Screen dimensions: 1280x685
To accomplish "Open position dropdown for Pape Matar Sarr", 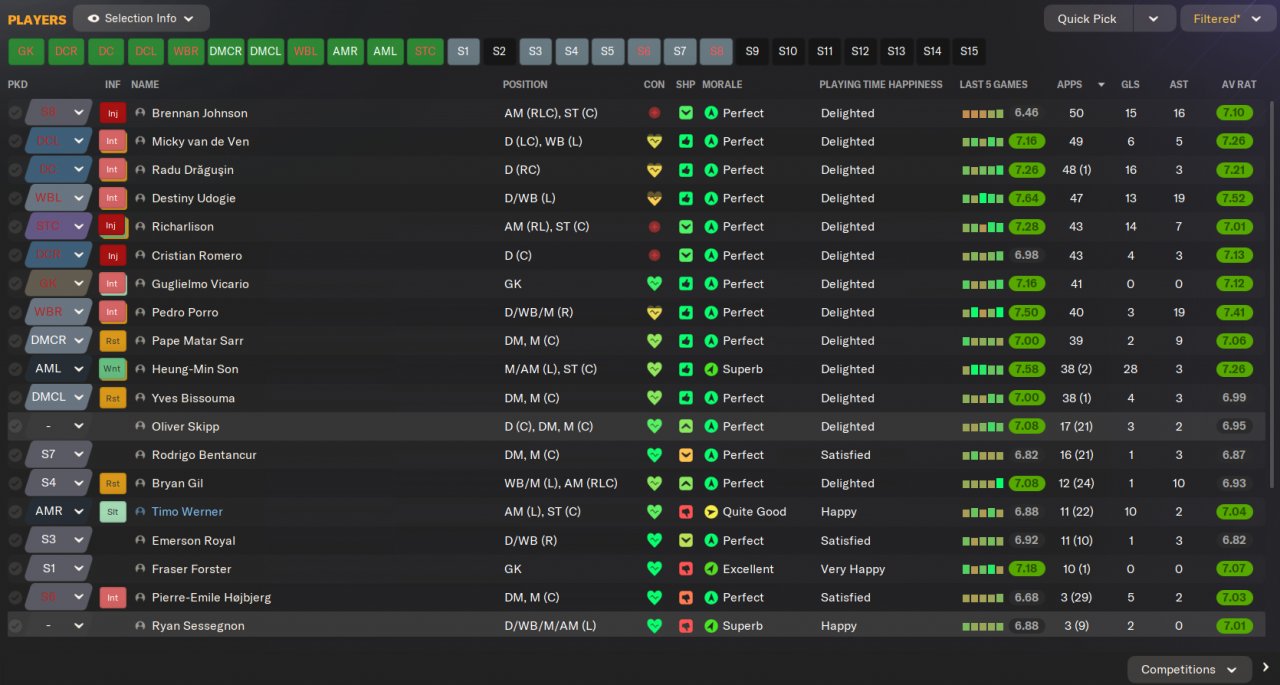I will pos(79,341).
